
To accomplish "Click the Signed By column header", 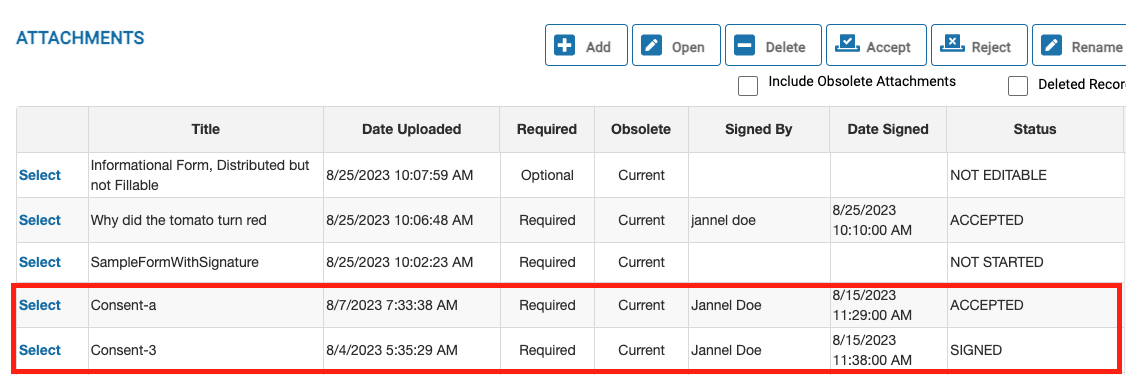I will (758, 129).
